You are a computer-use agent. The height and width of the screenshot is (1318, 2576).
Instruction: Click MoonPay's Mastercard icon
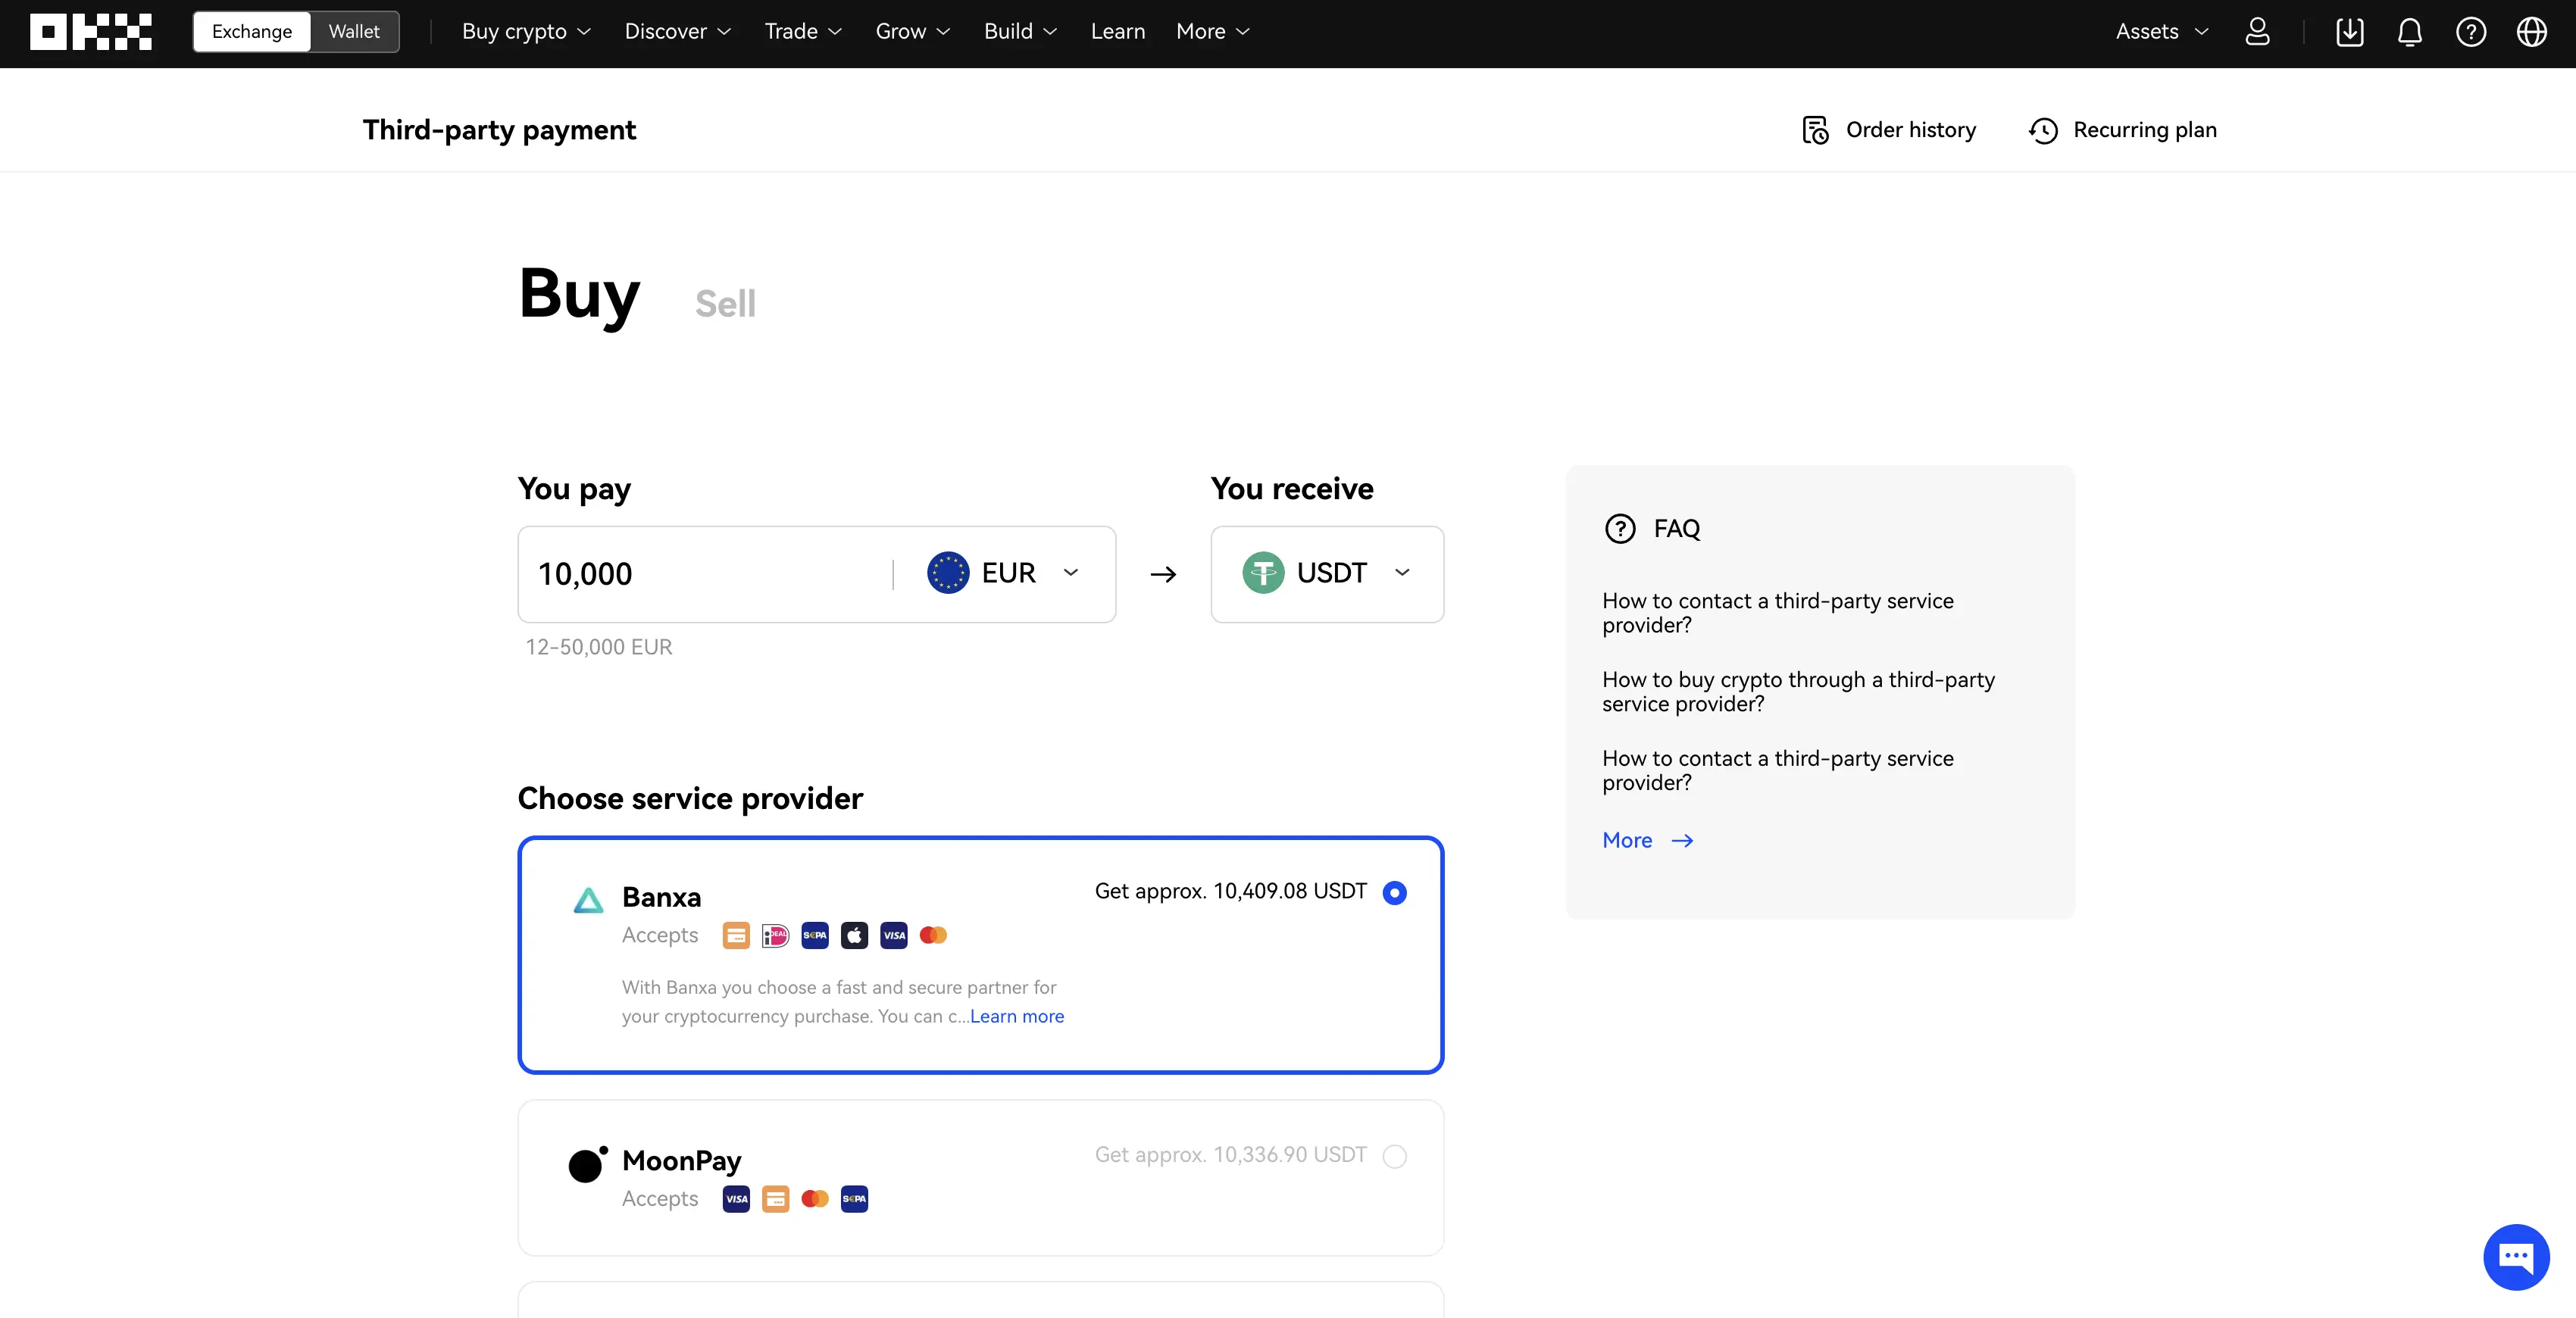coord(815,1199)
